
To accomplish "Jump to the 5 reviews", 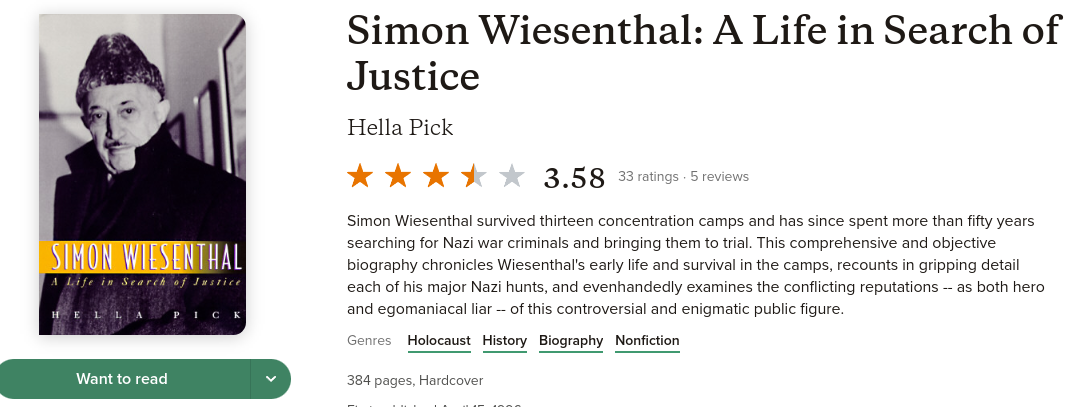I will coord(719,177).
